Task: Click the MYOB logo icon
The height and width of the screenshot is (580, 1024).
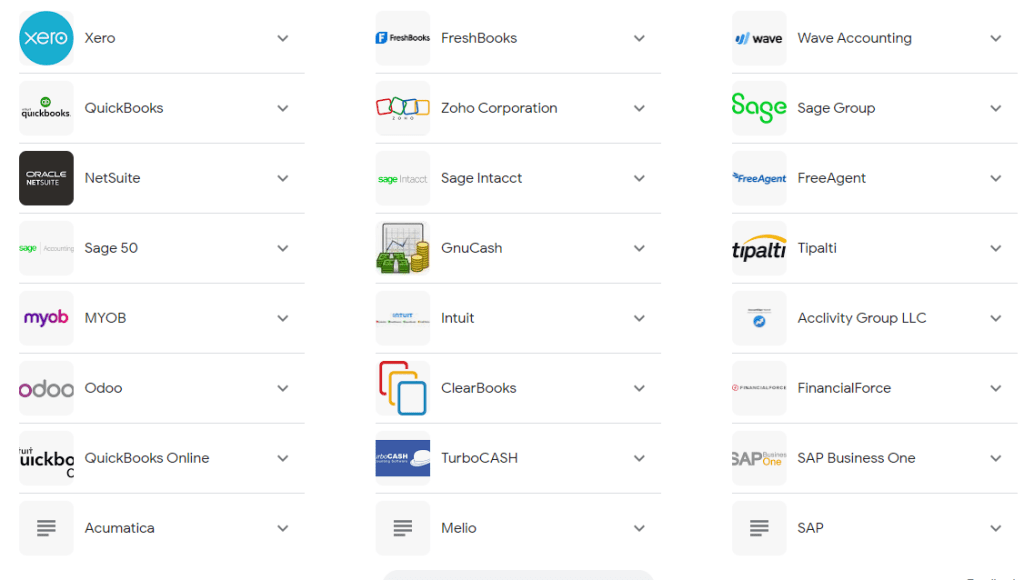Action: [x=46, y=318]
